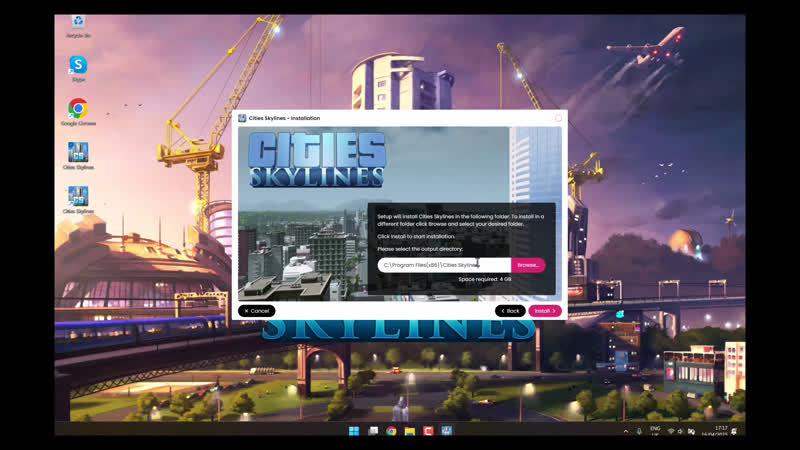Close the Cities Skylines installation window
Viewport: 800px width, 450px height.
click(558, 118)
